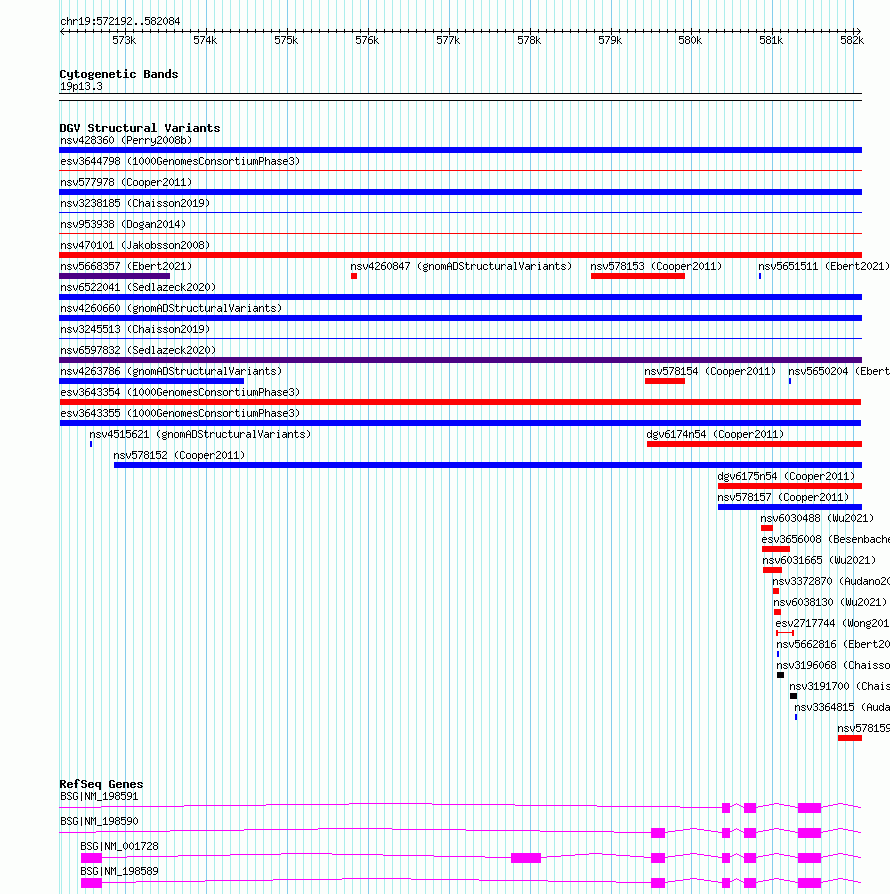Select BSG|NM_001728 transcript label

[x=119, y=847]
